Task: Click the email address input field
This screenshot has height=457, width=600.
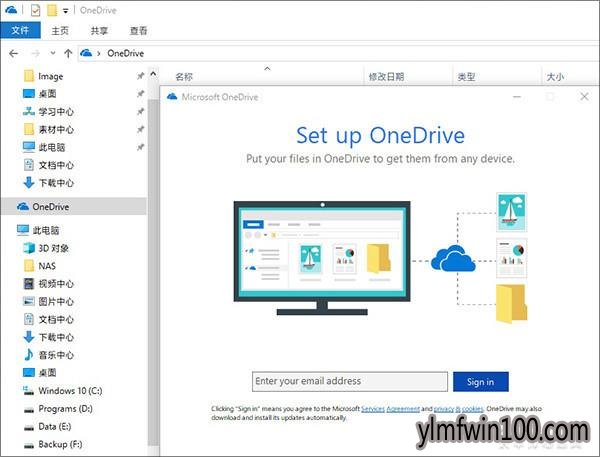Action: click(x=350, y=381)
